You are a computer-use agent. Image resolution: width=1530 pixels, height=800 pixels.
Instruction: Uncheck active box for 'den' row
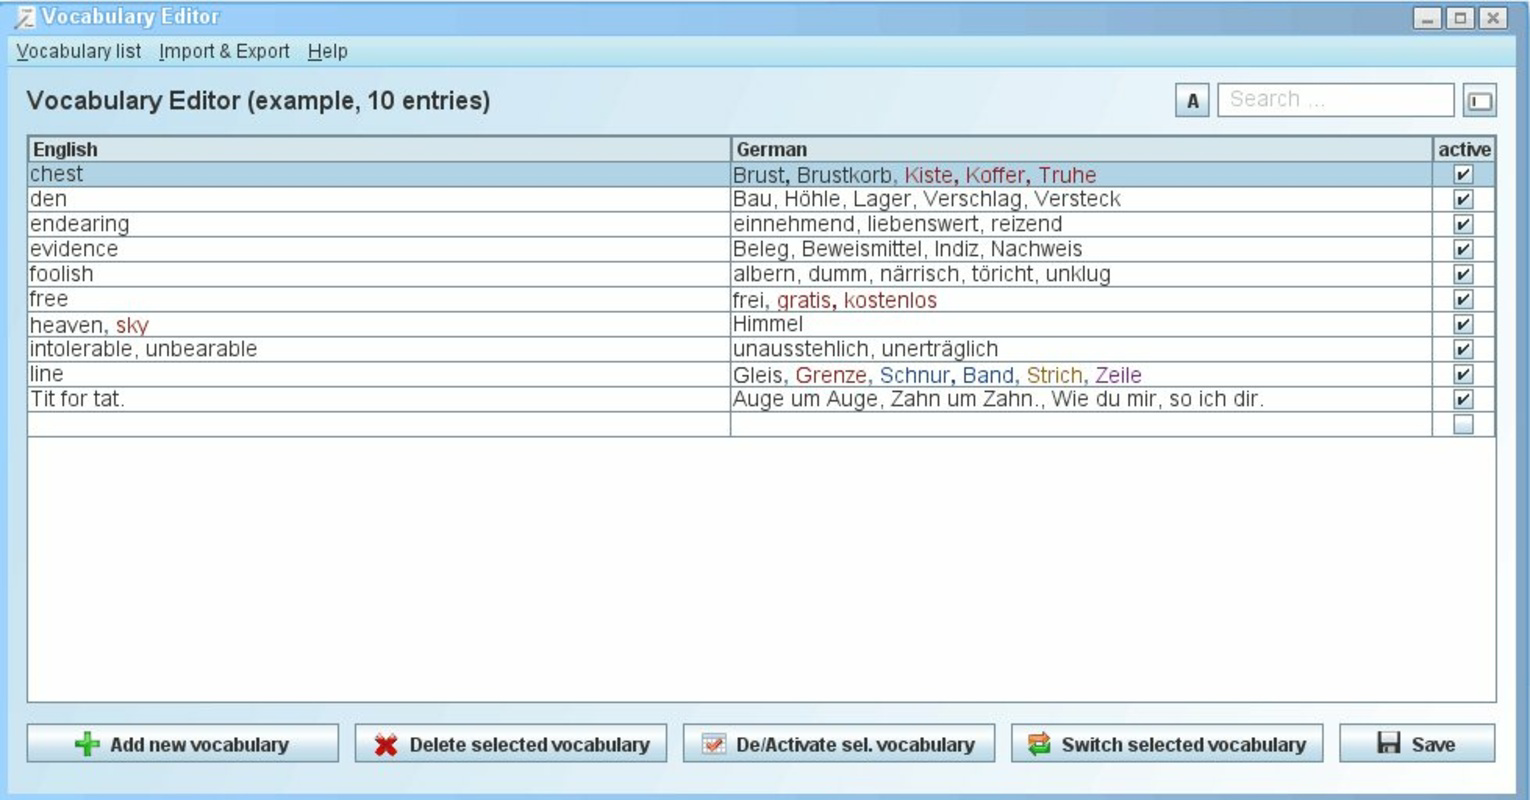tap(1463, 199)
